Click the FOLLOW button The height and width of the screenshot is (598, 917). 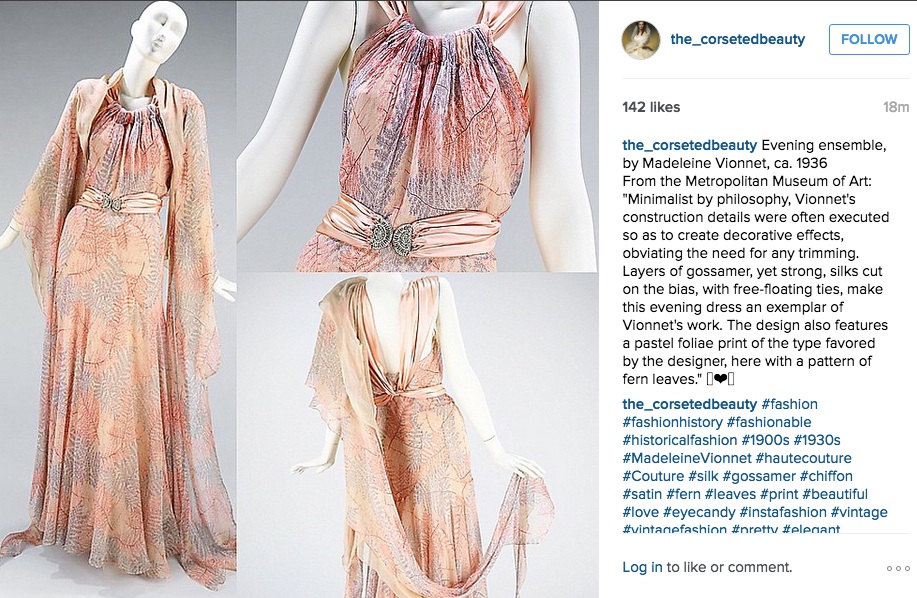pos(869,39)
